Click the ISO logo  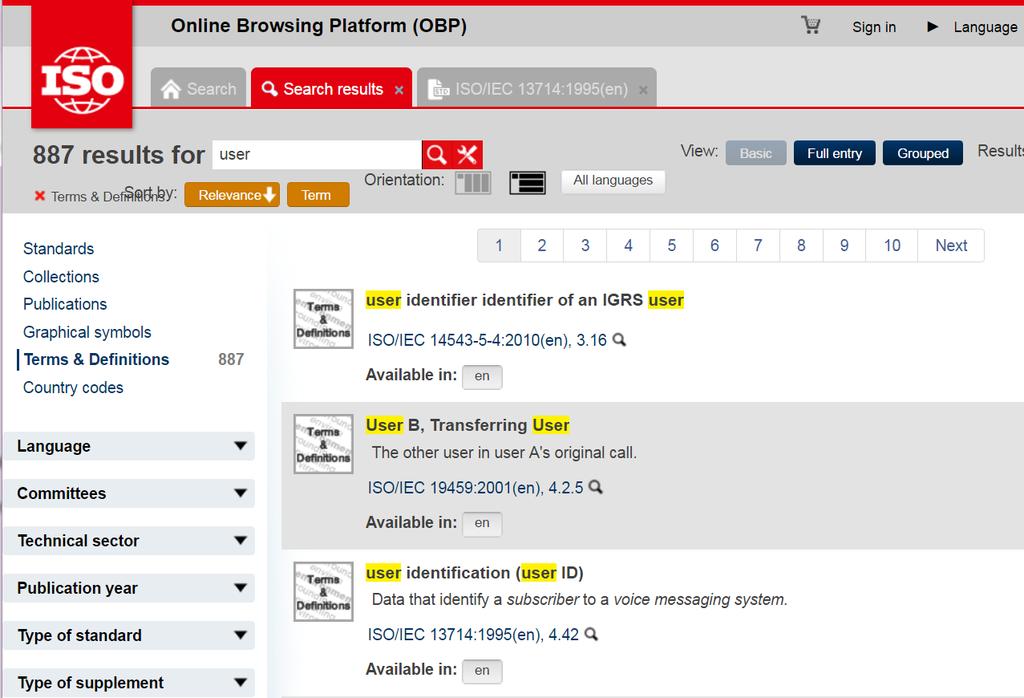coord(82,65)
